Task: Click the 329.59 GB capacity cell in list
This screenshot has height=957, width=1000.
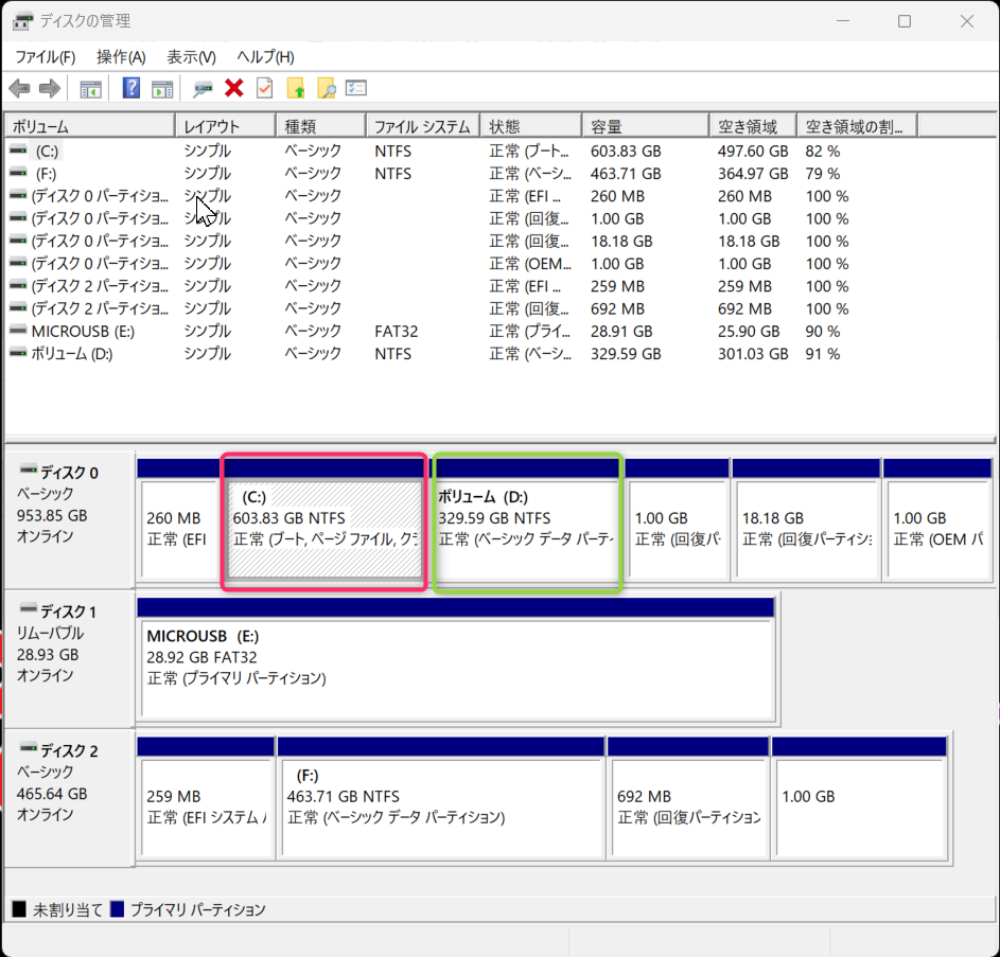Action: [626, 354]
